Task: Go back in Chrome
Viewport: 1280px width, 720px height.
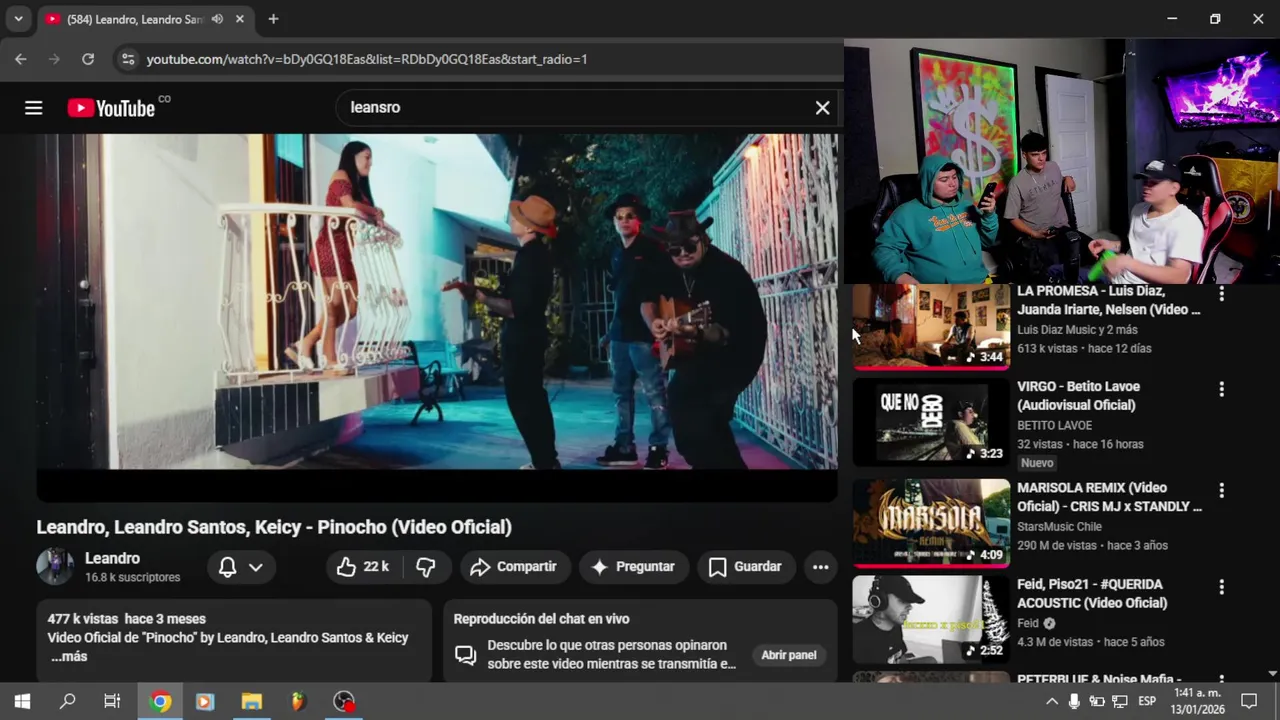Action: click(x=20, y=59)
